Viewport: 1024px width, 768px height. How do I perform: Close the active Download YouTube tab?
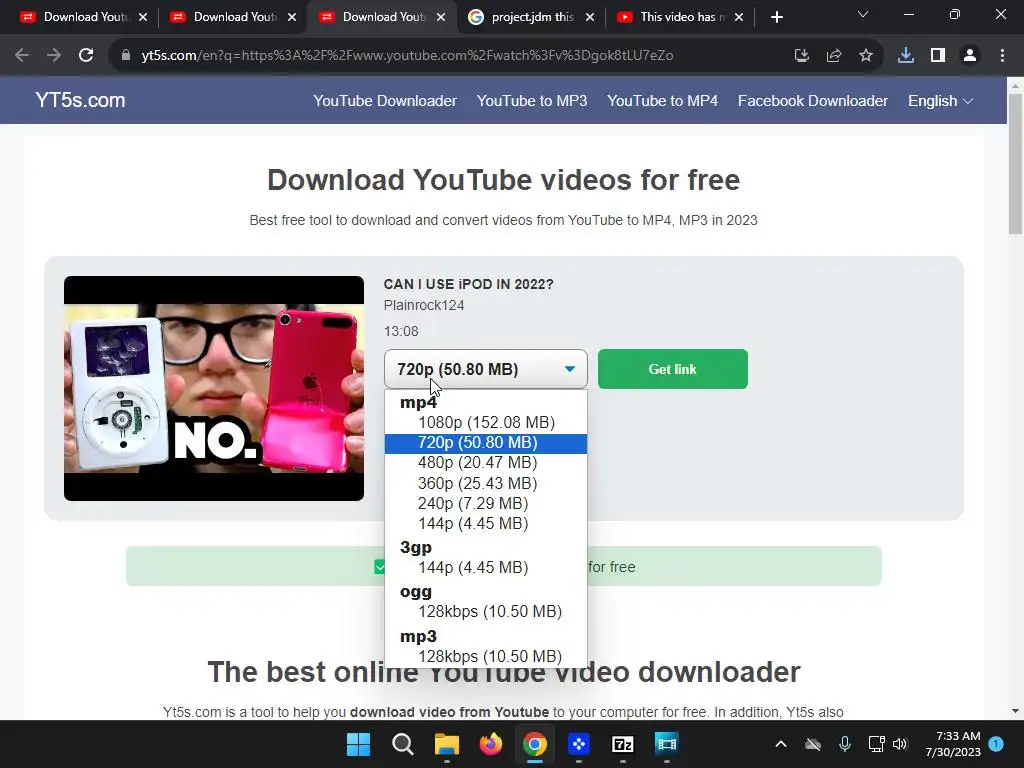coord(441,18)
